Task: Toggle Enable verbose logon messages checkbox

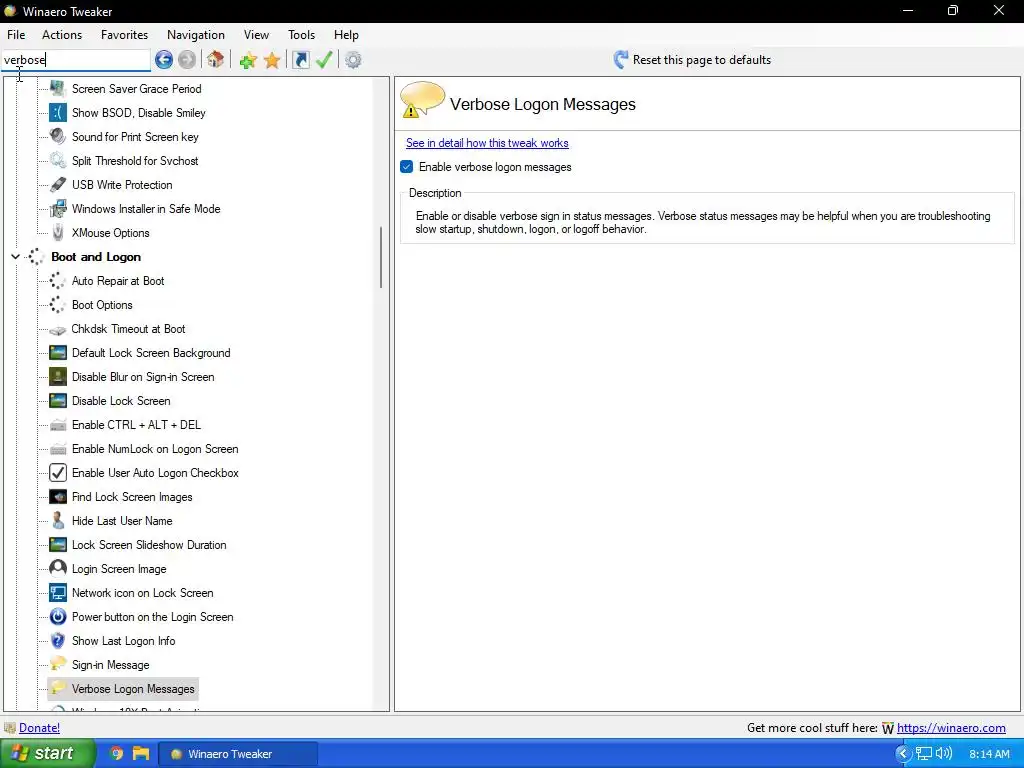Action: tap(407, 167)
